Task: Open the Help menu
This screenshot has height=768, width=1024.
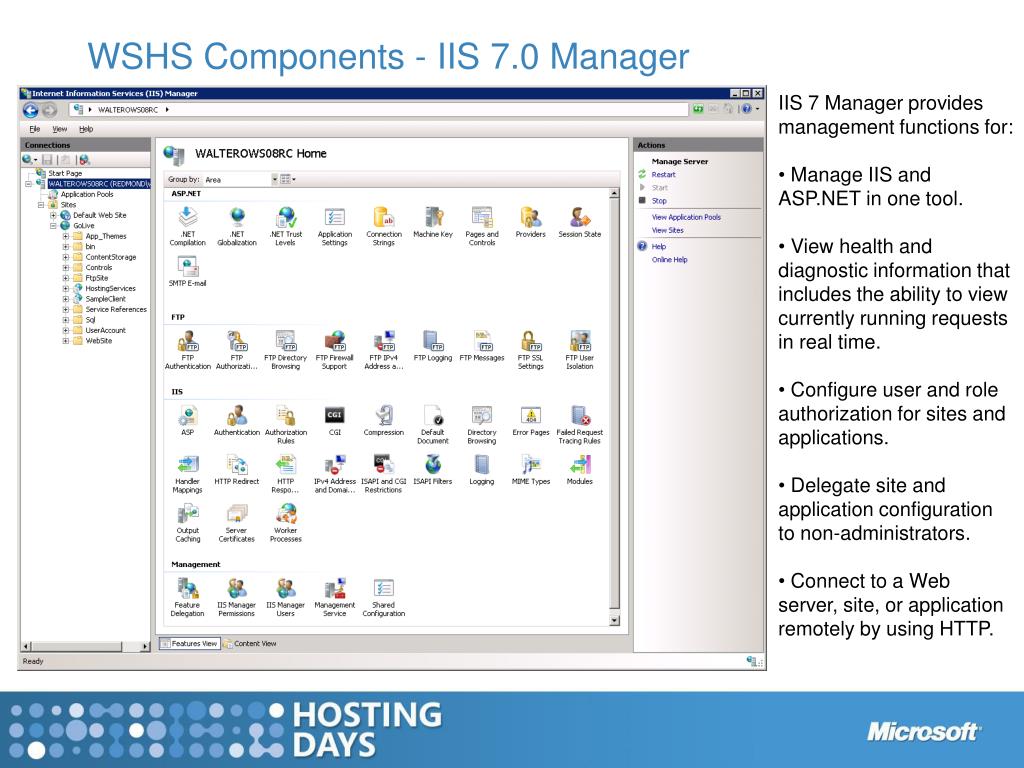Action: (86, 129)
